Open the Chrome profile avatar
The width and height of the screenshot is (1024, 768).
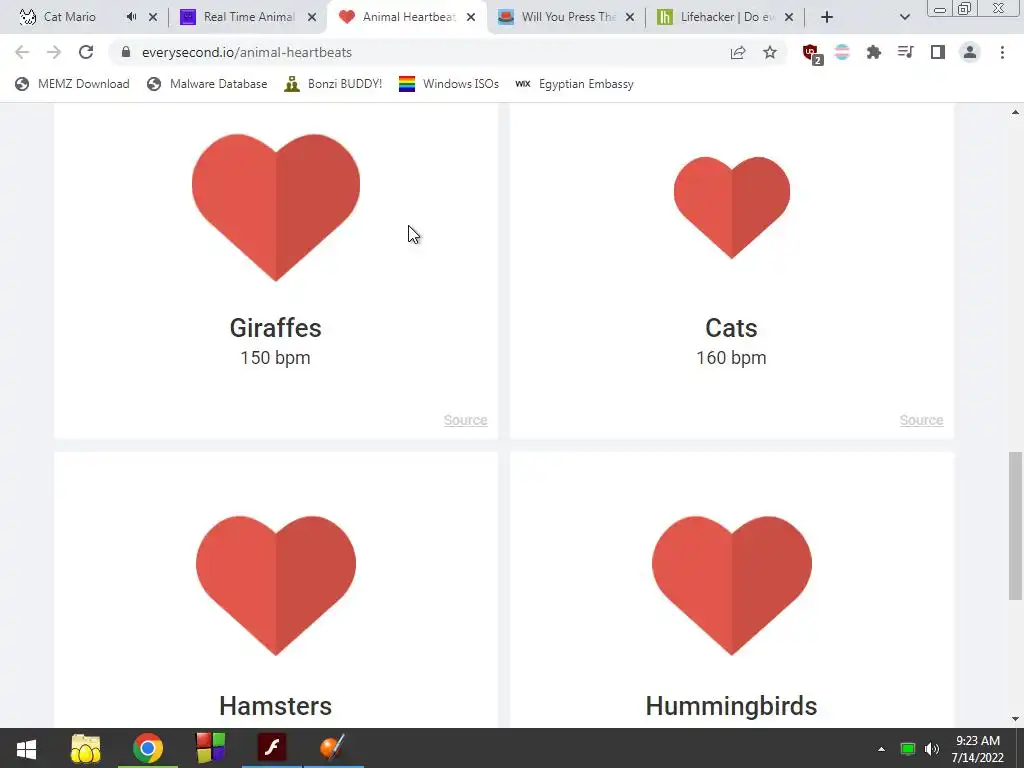(970, 52)
